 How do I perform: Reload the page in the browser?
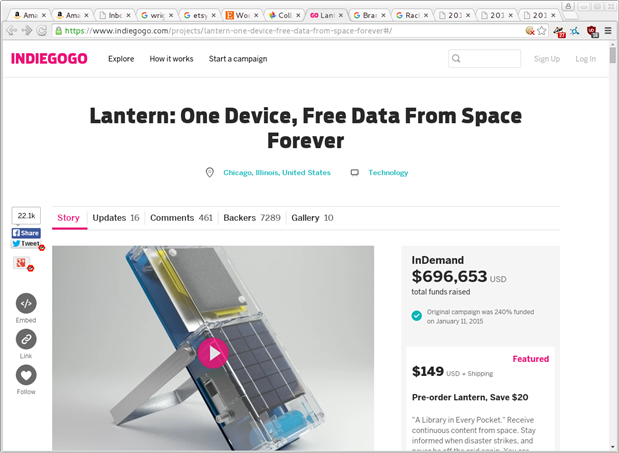[x=42, y=31]
